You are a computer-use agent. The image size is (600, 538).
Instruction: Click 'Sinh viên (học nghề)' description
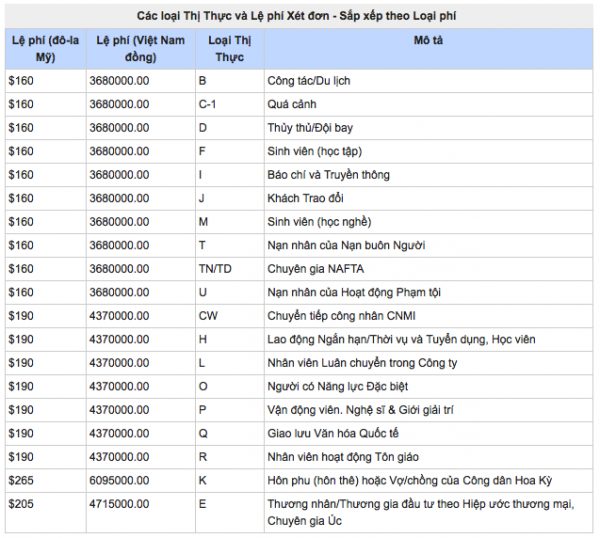click(429, 222)
